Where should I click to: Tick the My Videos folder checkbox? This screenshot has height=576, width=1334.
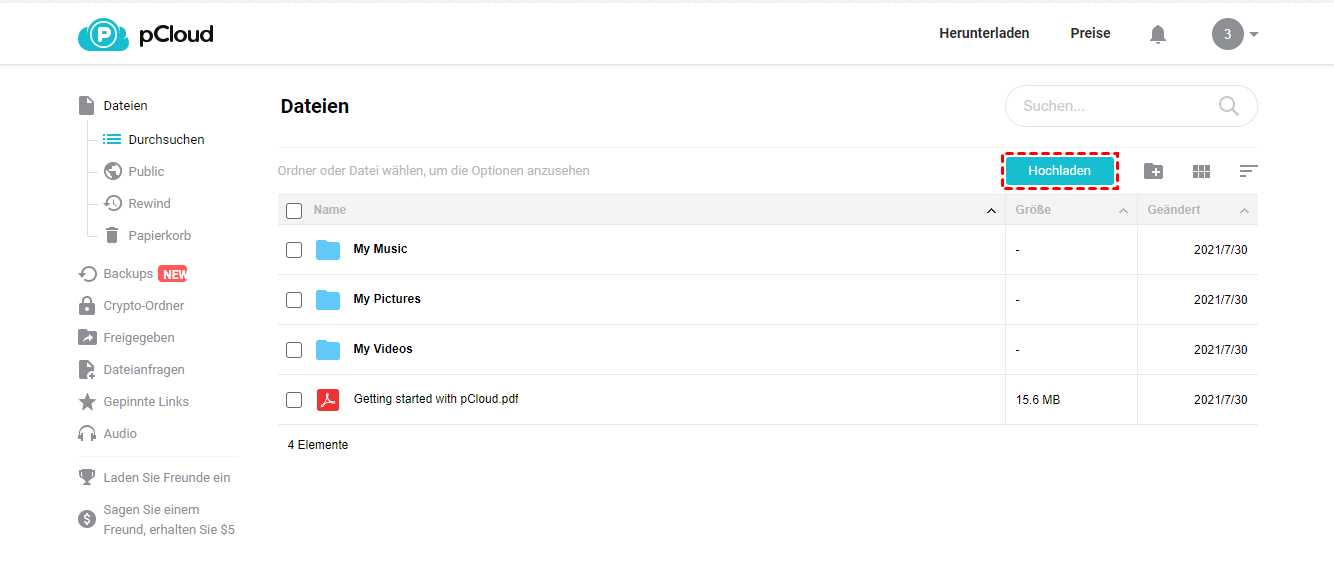click(x=294, y=350)
